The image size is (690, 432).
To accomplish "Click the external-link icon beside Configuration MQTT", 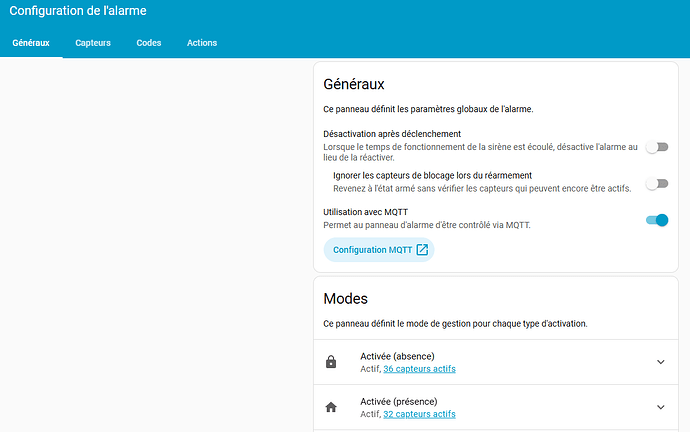I will tap(422, 250).
